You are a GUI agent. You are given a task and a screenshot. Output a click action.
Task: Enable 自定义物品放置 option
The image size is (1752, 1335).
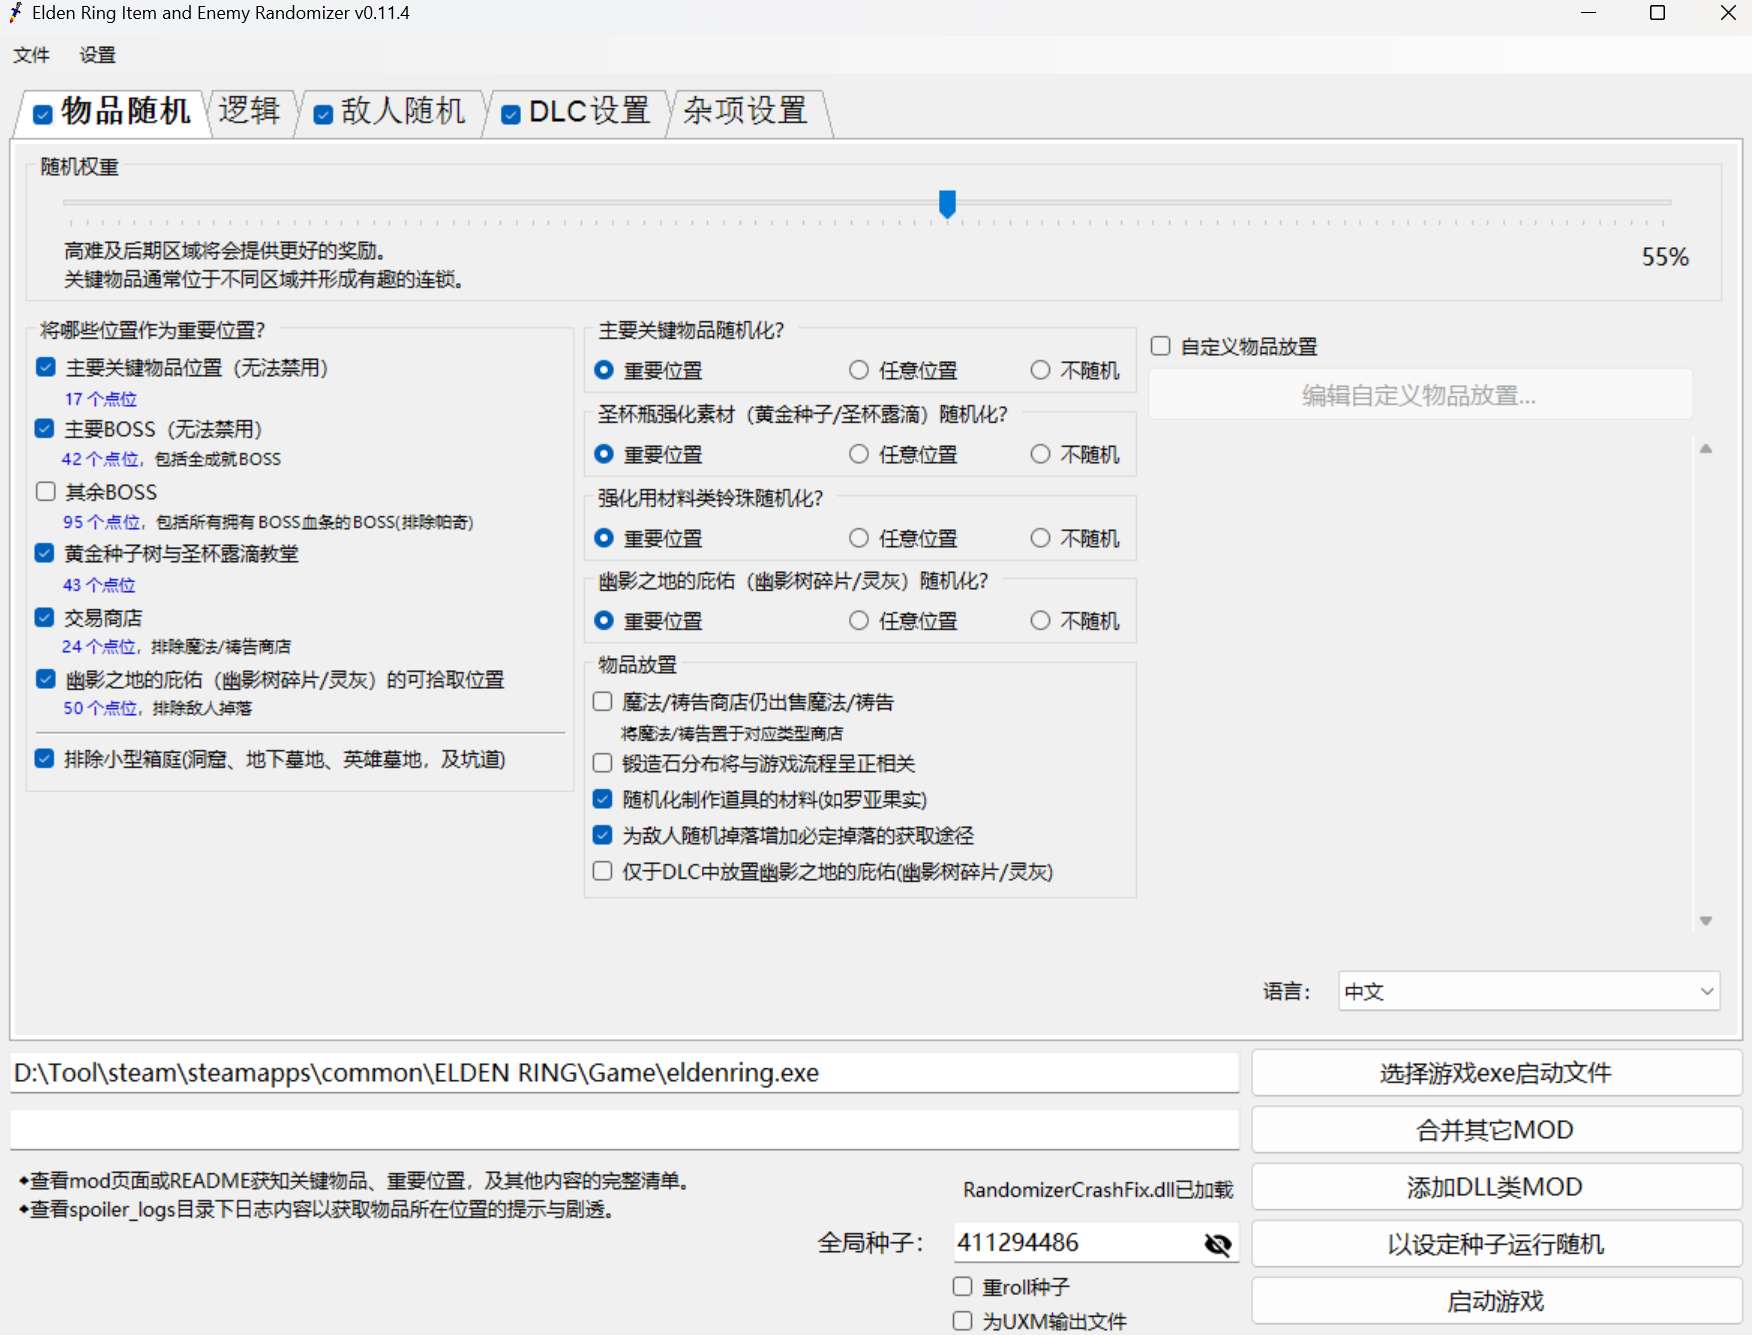click(x=1160, y=345)
